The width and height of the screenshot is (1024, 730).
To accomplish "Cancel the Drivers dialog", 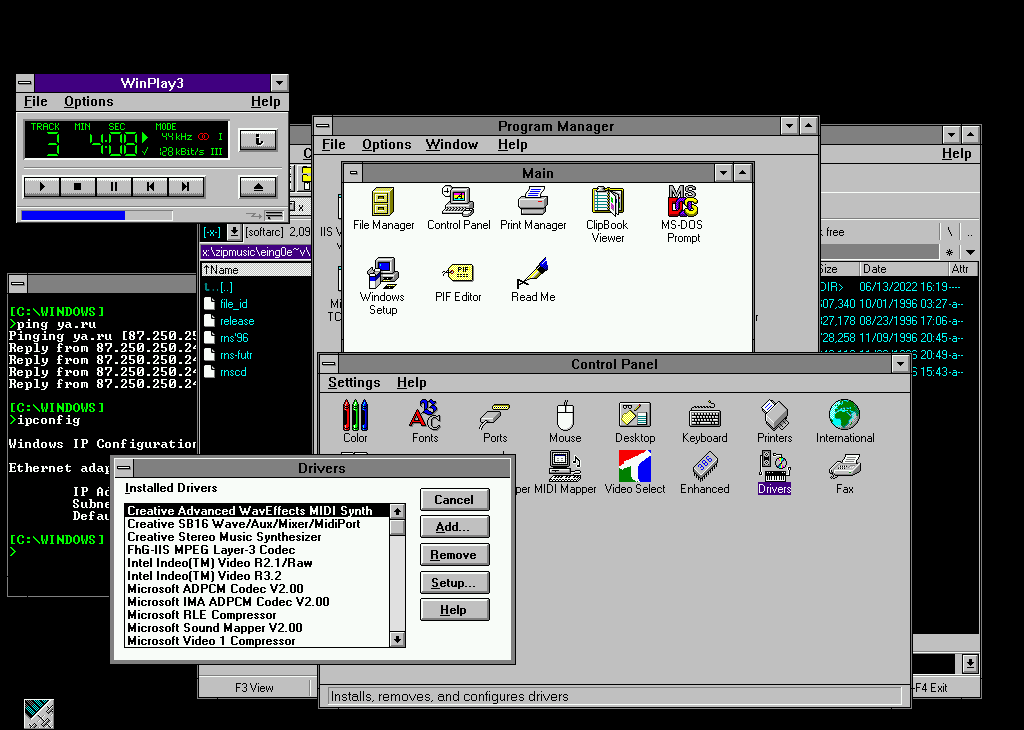I will coord(455,500).
